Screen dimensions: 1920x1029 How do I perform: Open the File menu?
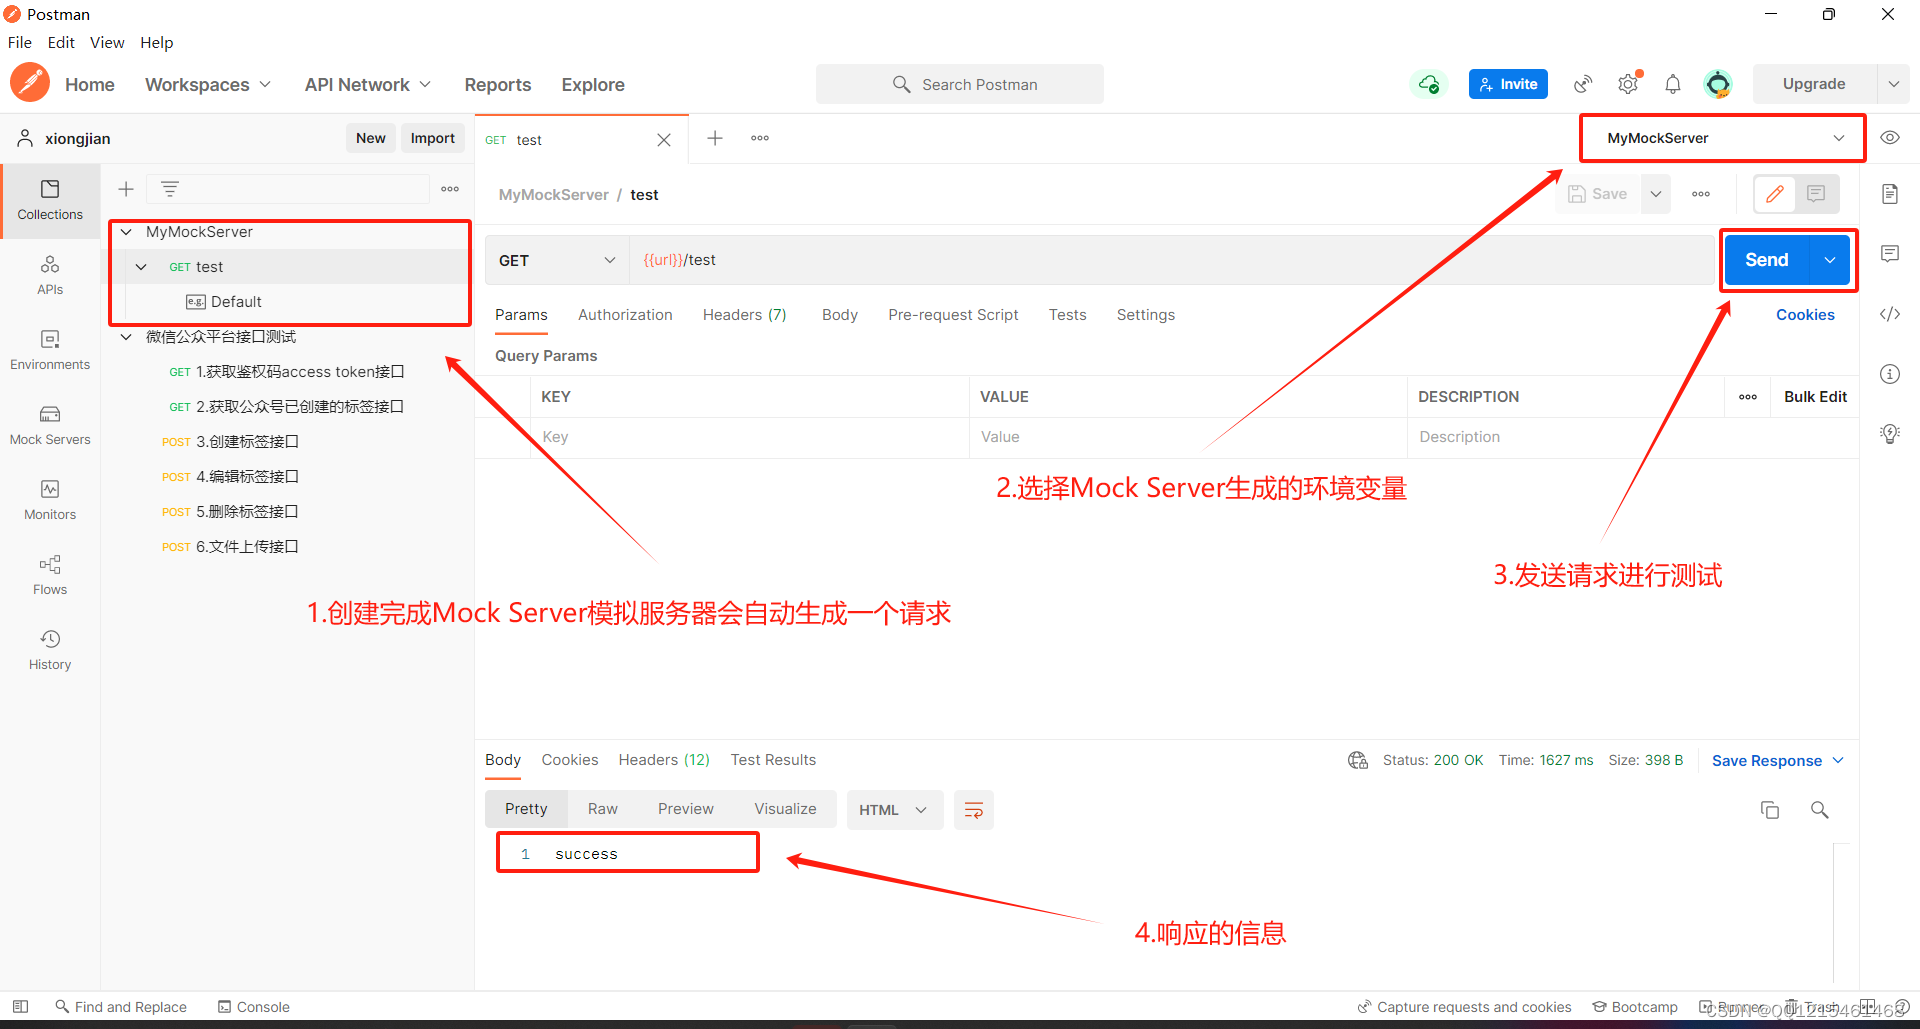[x=20, y=42]
